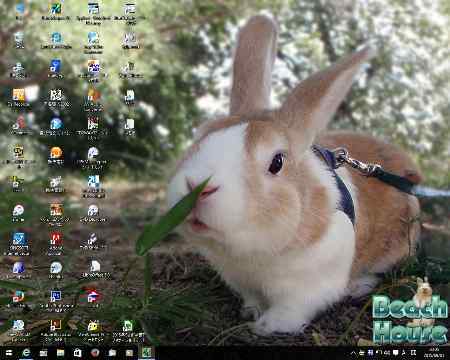The width and height of the screenshot is (450, 360).
Task: Click the red round icon on the taskbar
Action: point(95,353)
